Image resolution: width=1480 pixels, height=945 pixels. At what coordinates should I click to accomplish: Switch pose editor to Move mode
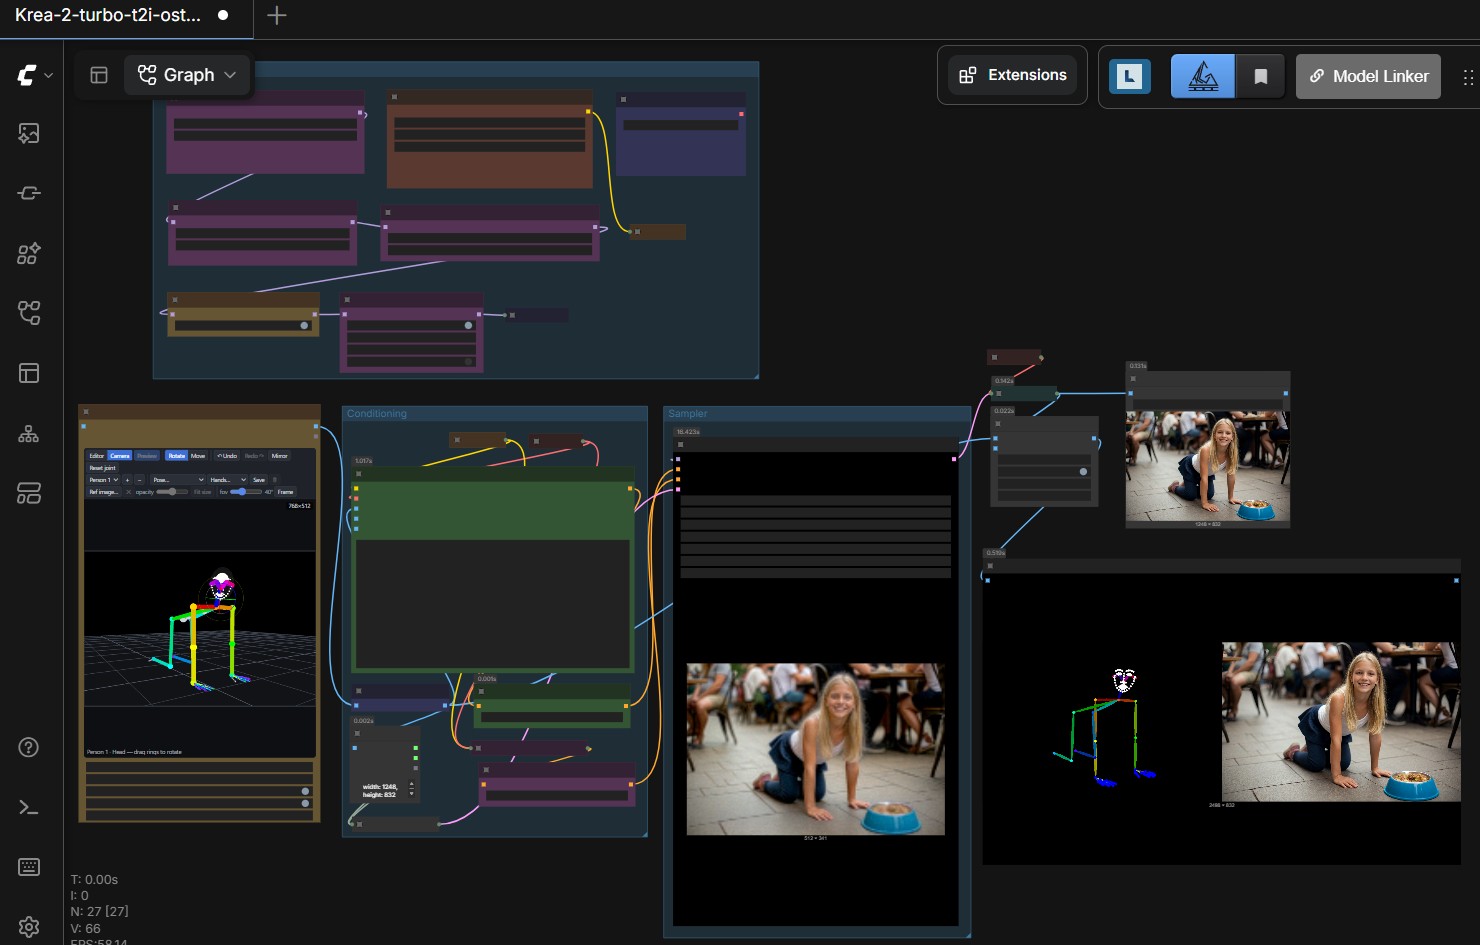tap(198, 456)
